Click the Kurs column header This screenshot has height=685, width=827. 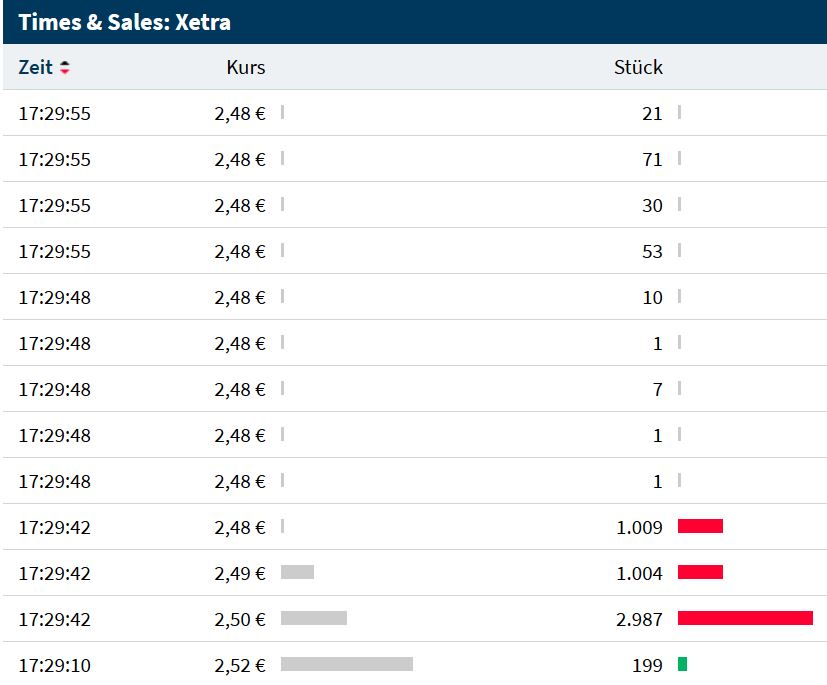point(245,68)
